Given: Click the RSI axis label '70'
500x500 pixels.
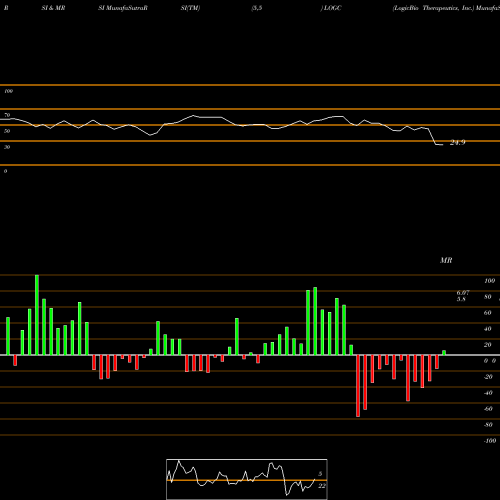Looking at the screenshot, I should (x=7, y=115).
